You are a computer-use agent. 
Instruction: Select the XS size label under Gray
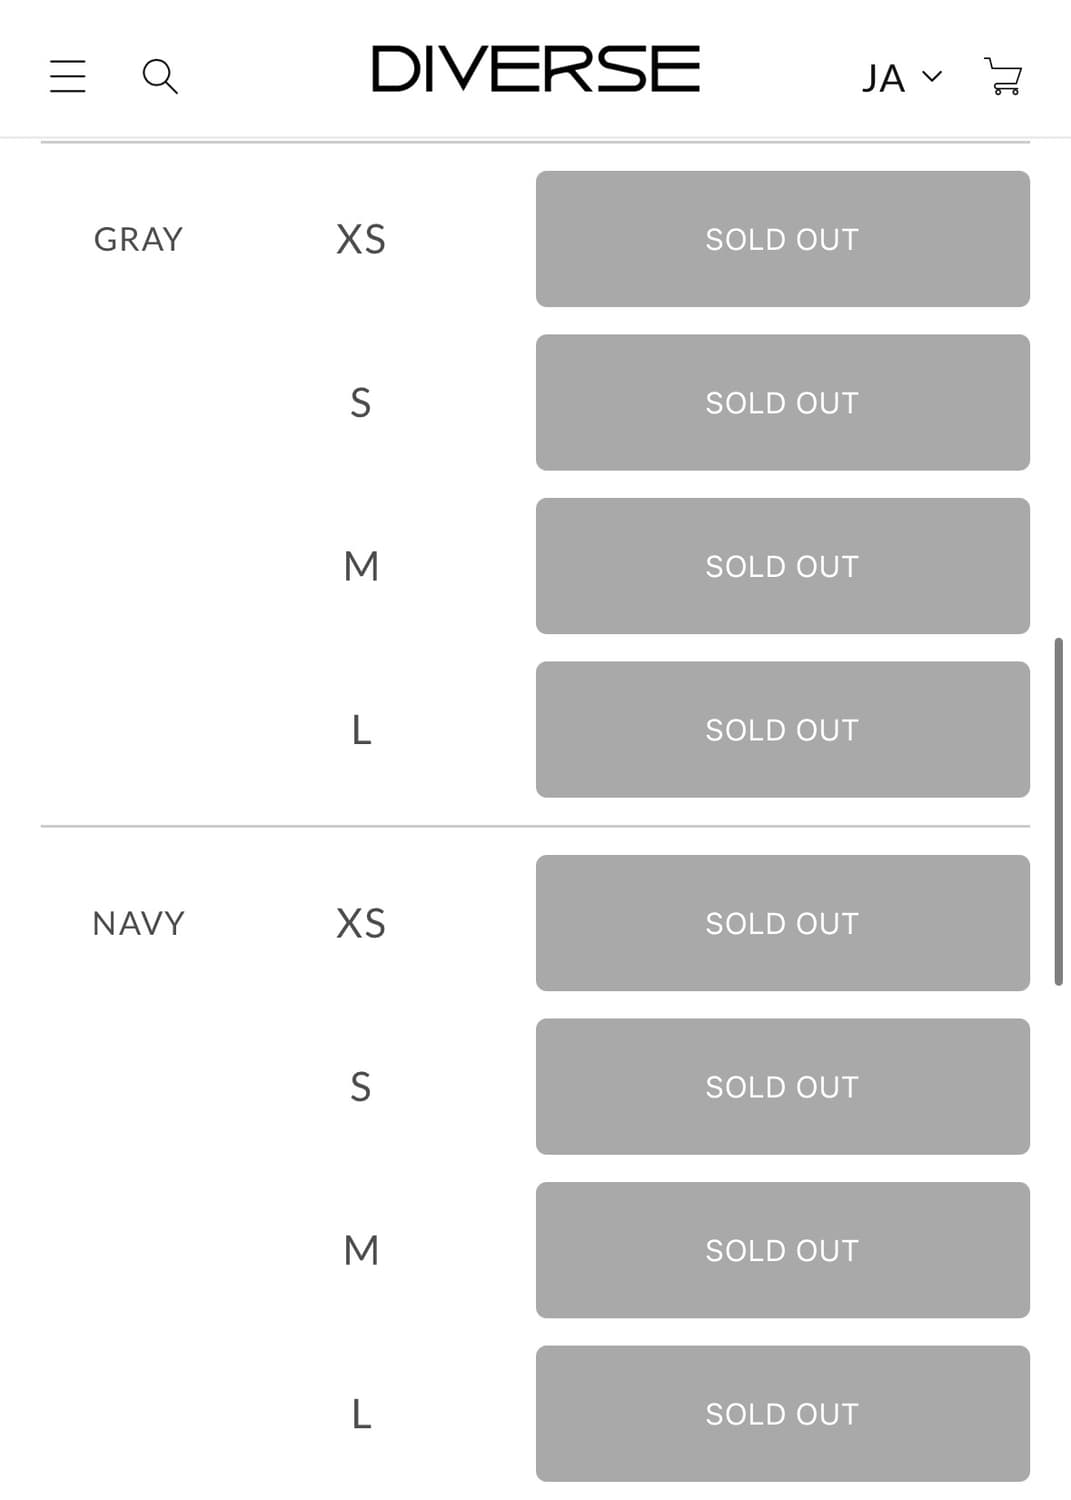click(x=361, y=240)
